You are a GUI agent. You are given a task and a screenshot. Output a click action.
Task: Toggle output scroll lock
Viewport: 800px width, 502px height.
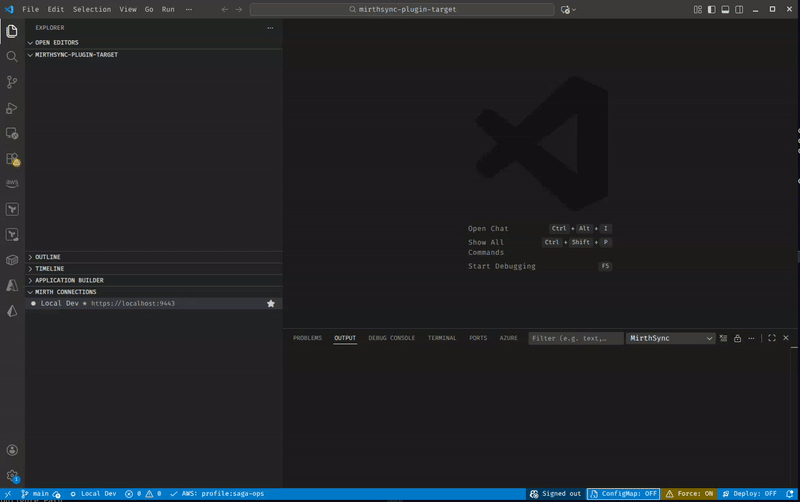737,338
